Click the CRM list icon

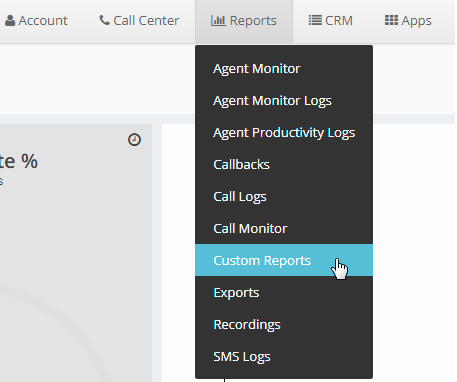point(315,20)
